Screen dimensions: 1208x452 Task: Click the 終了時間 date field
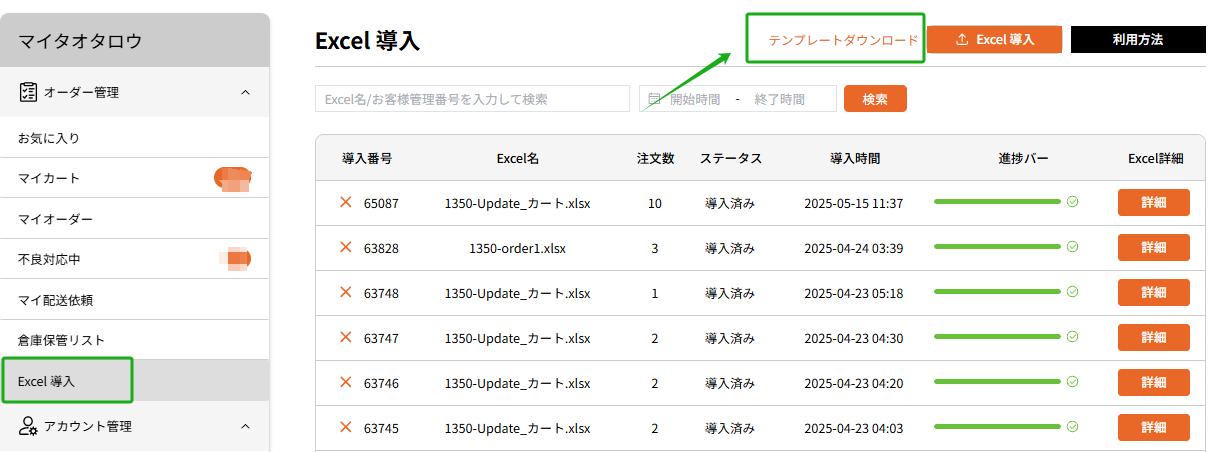pos(780,99)
